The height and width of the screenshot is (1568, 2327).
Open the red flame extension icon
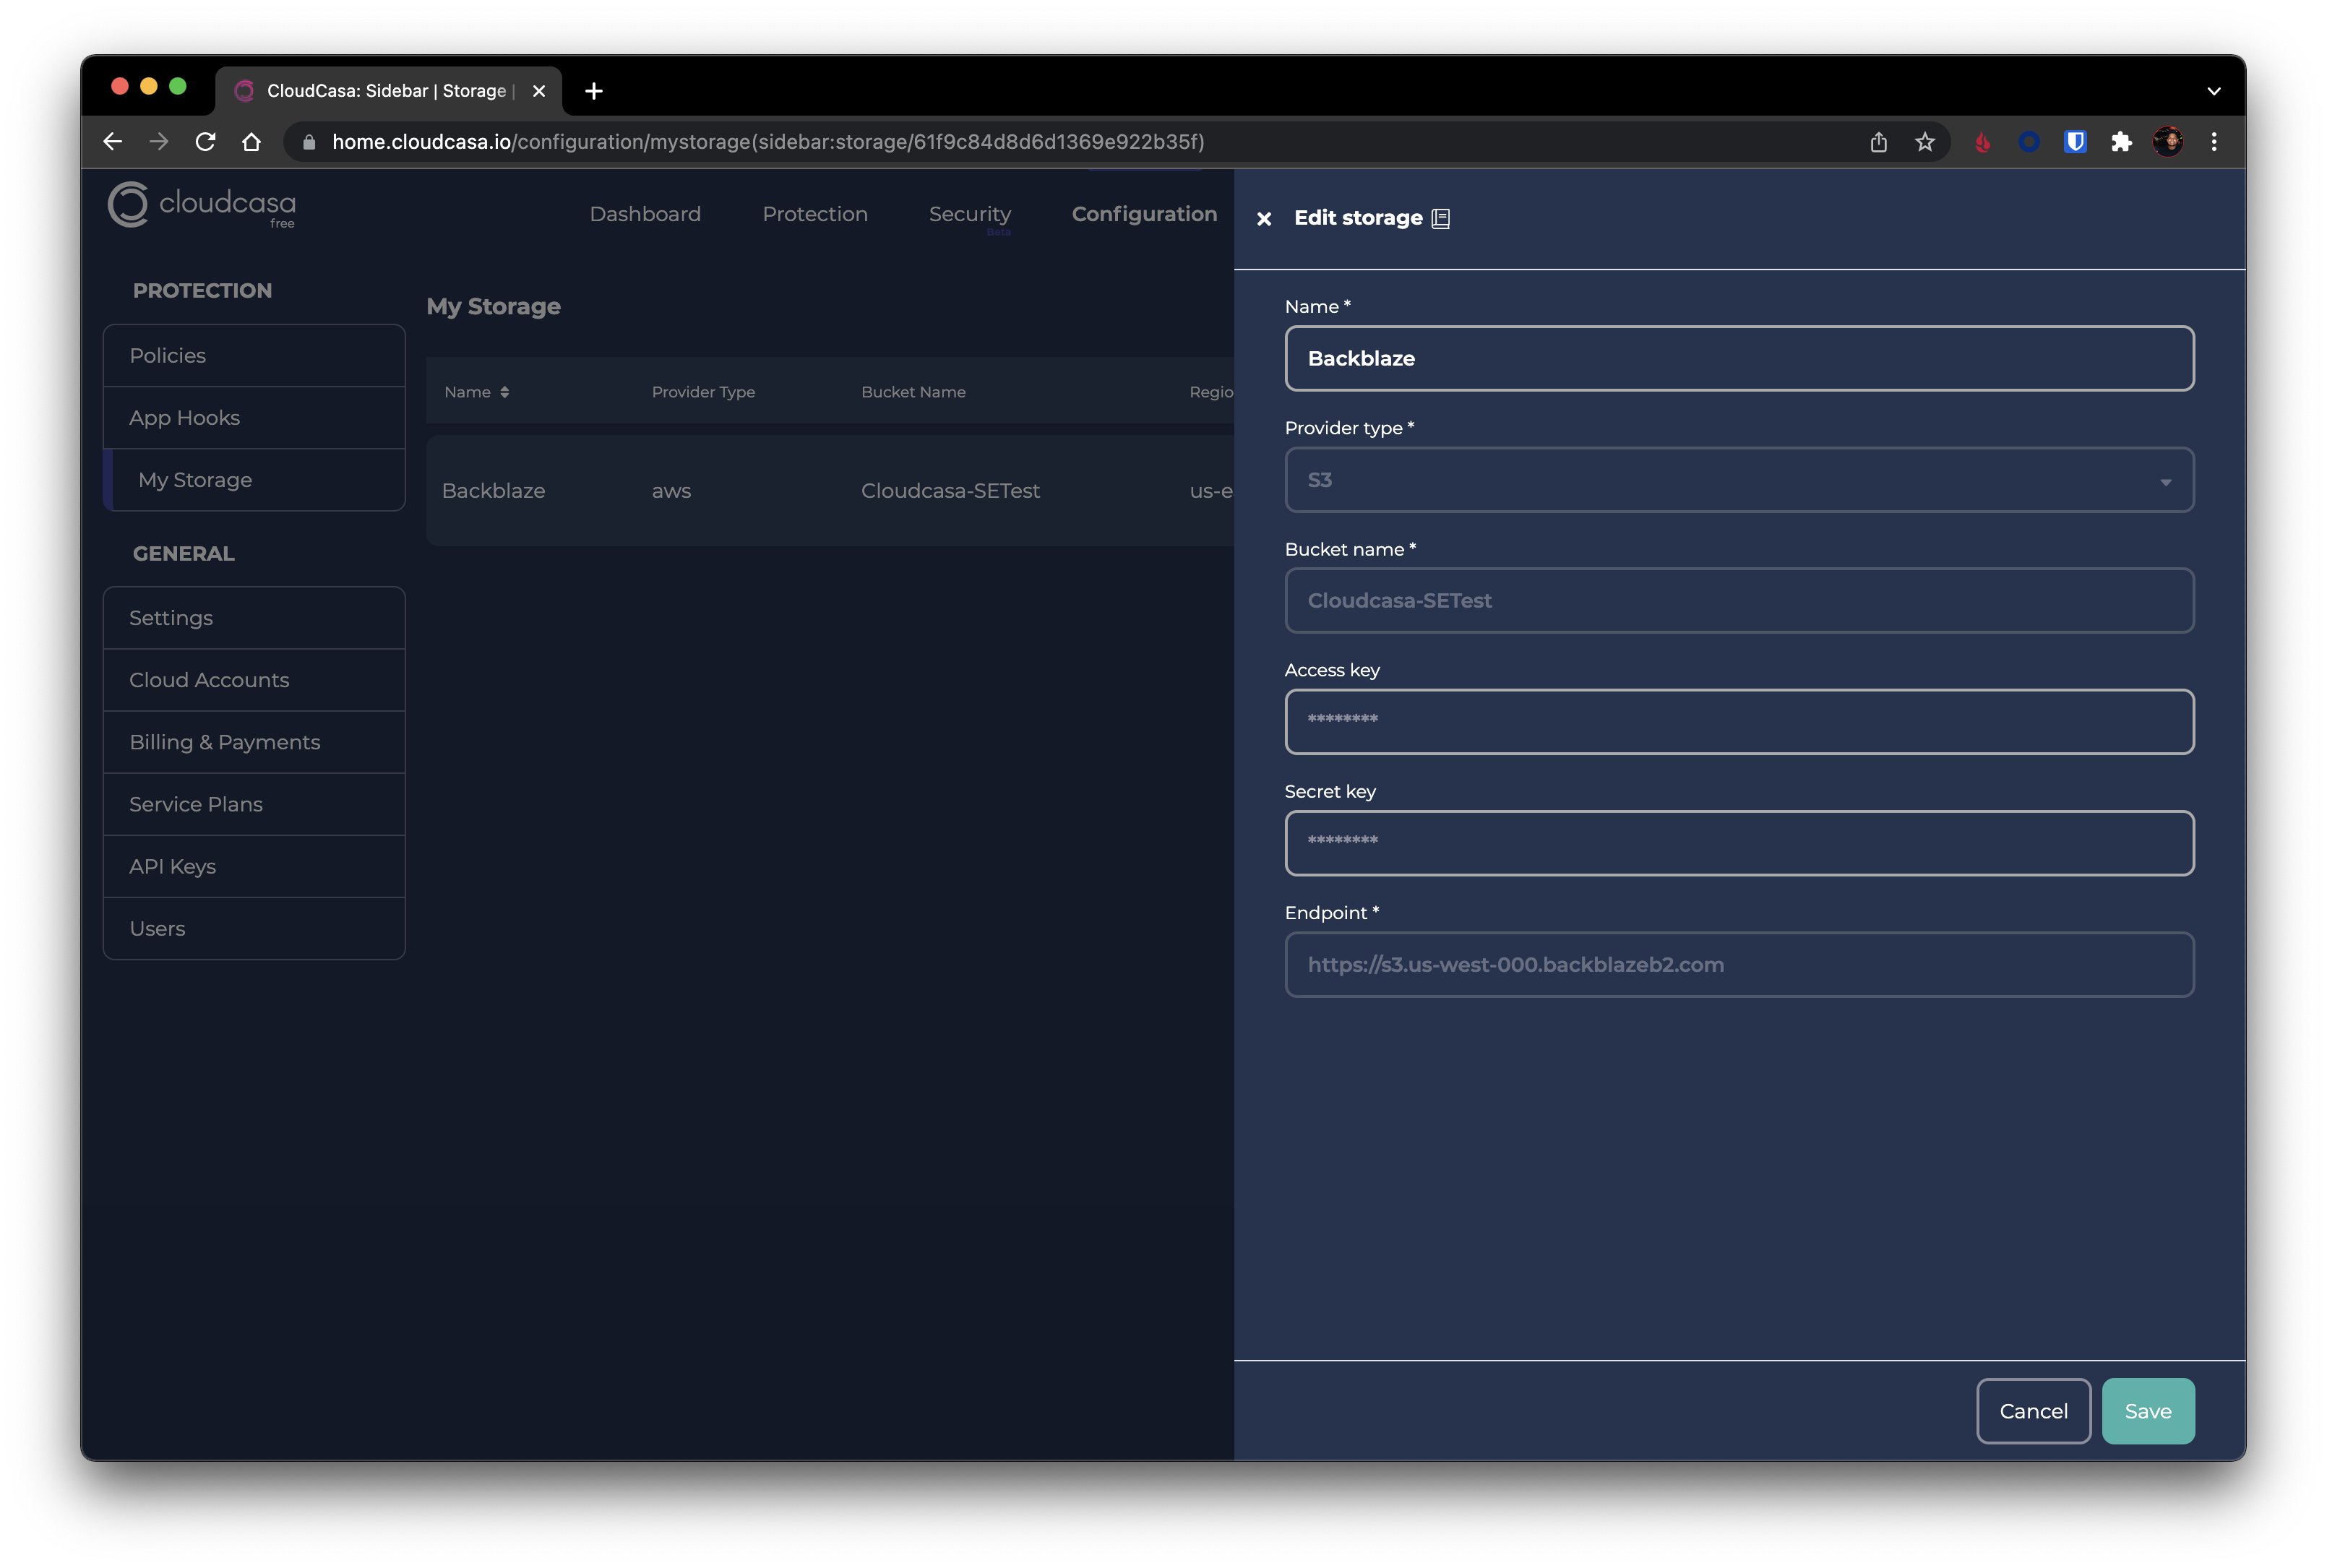point(1983,142)
